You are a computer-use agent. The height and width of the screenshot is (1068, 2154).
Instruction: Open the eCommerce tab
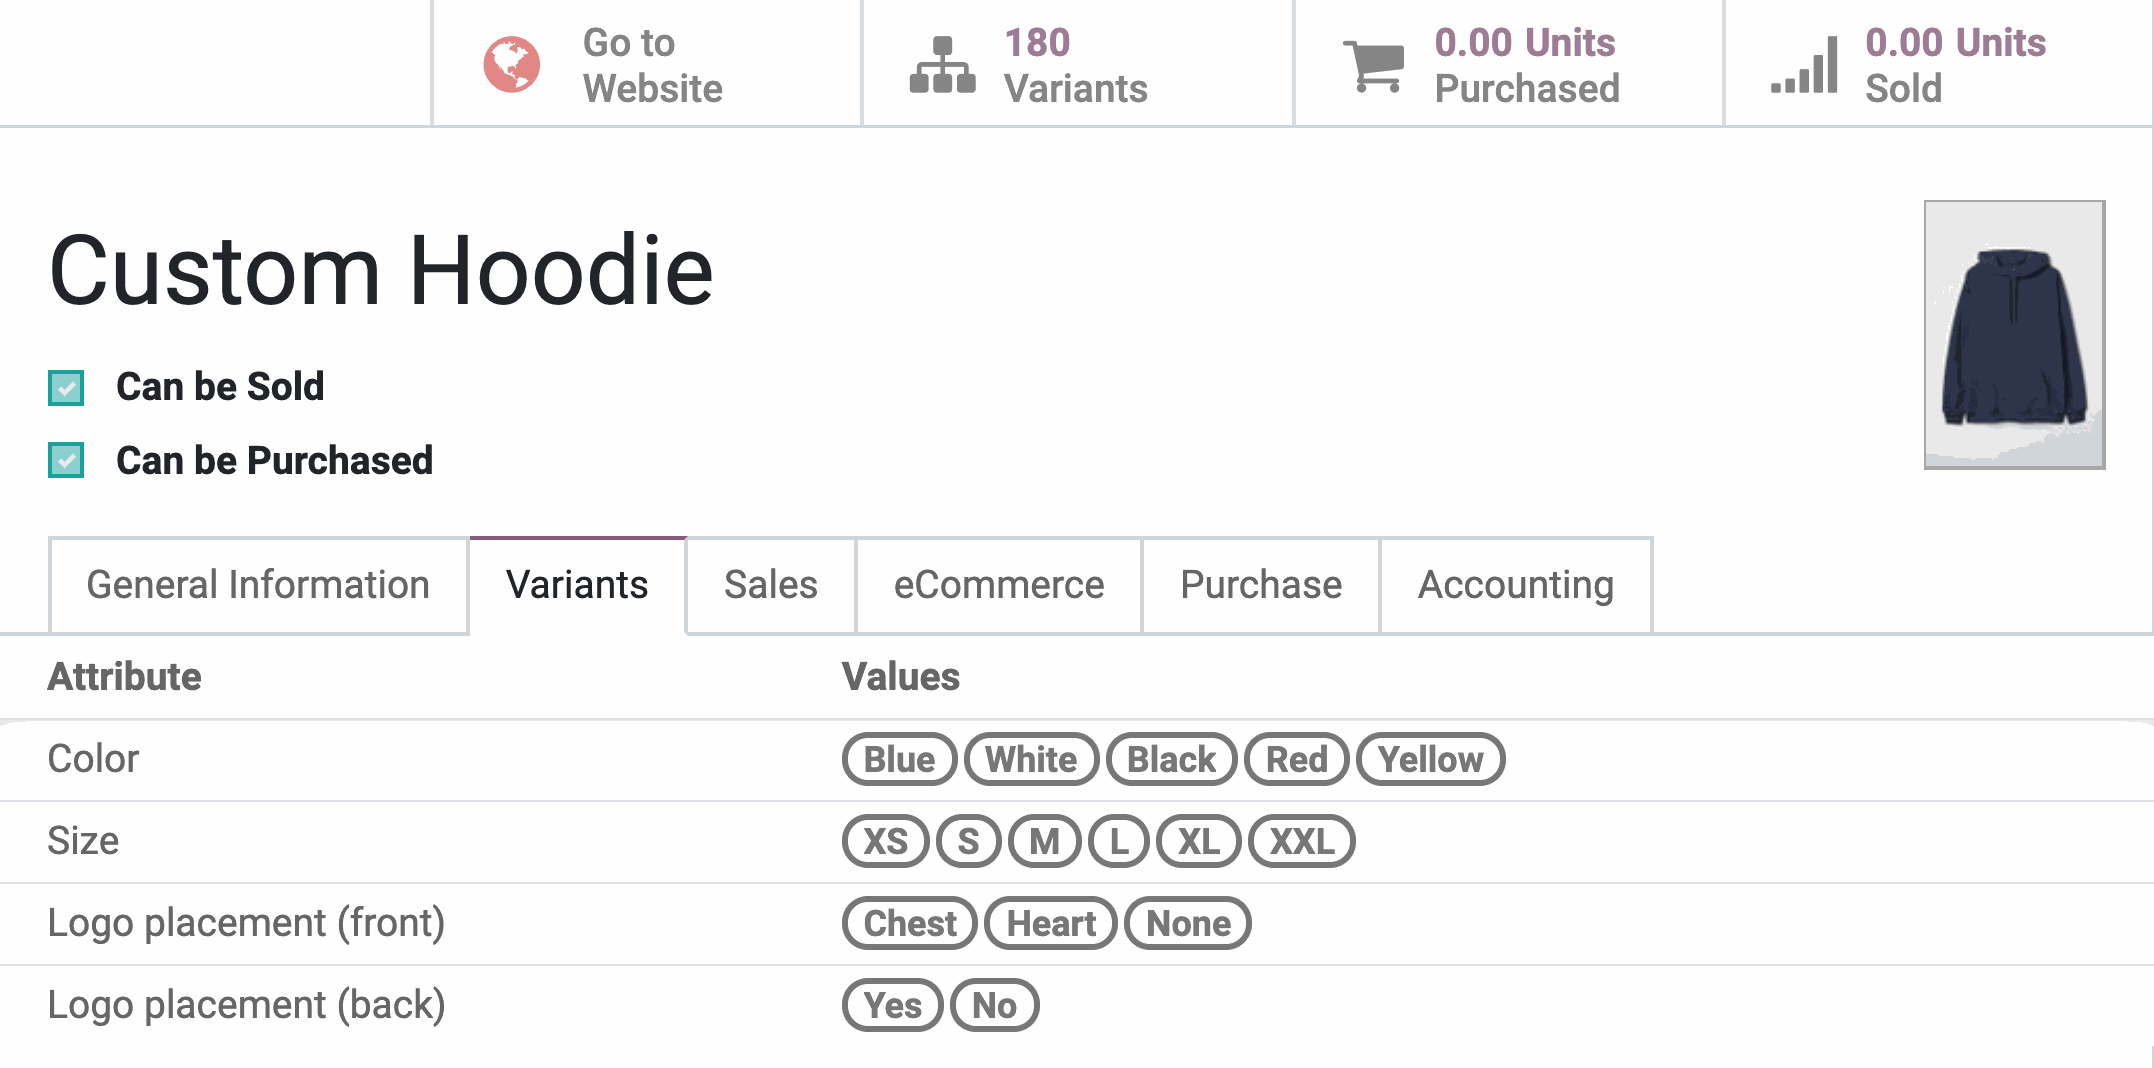(x=998, y=585)
